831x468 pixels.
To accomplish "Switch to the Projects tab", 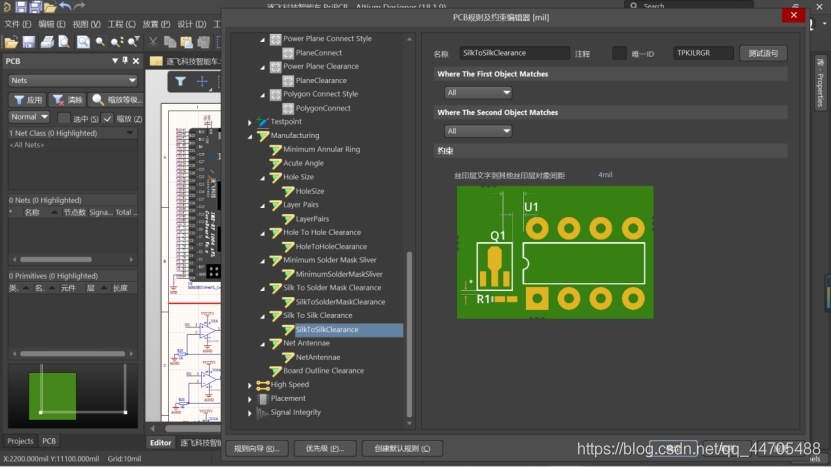I will click(20, 441).
